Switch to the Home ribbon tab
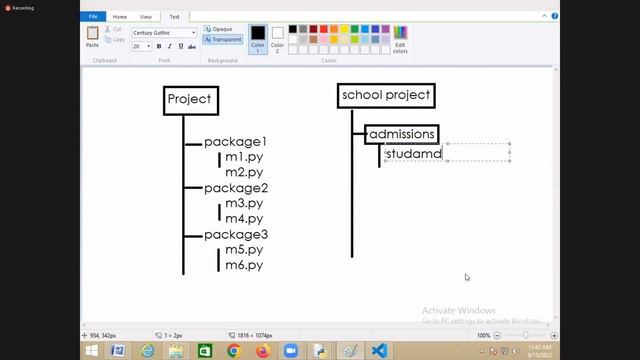The height and width of the screenshot is (360, 640). pos(120,17)
